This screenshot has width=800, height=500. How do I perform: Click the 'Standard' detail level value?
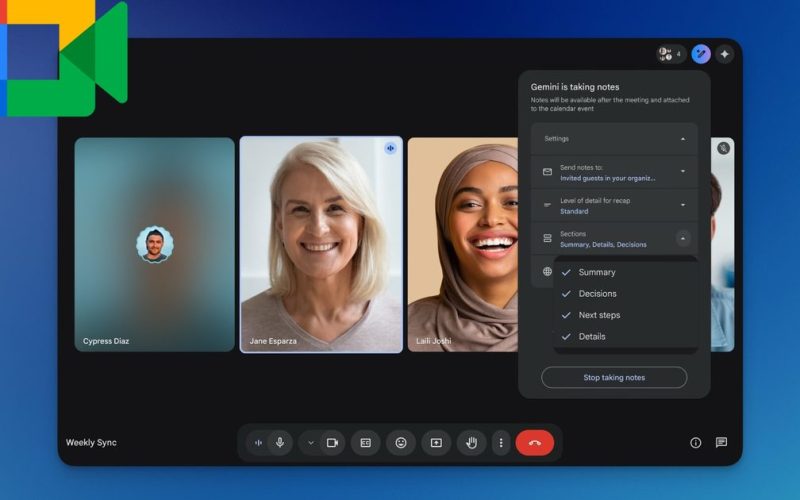[574, 211]
